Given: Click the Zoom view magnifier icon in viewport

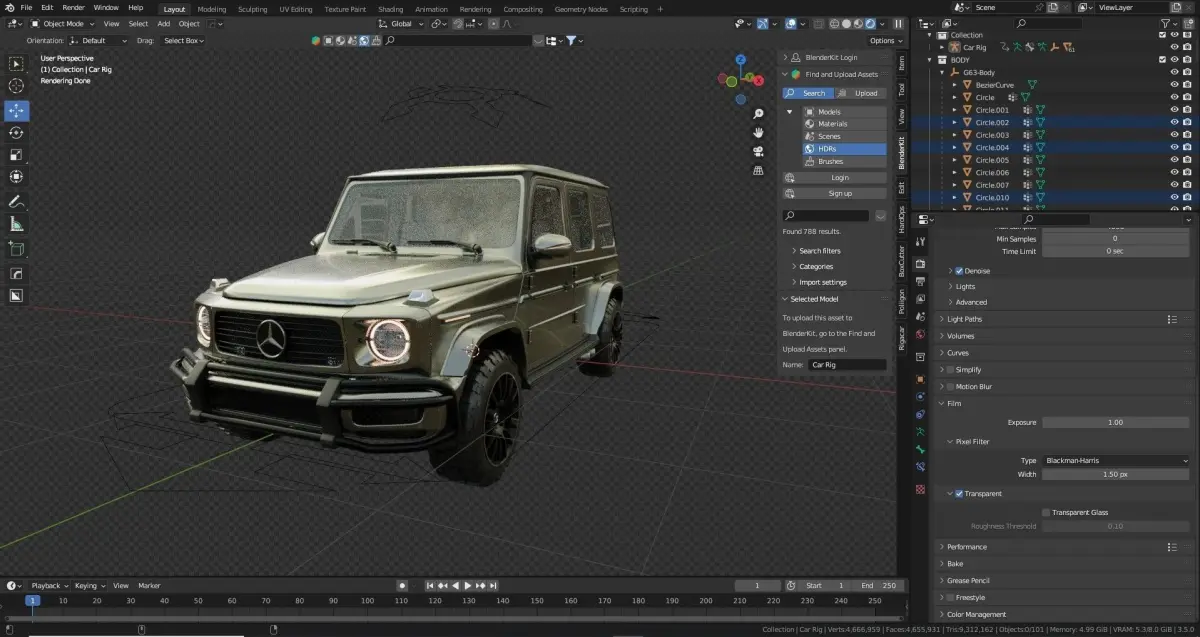Looking at the screenshot, I should click(x=759, y=113).
